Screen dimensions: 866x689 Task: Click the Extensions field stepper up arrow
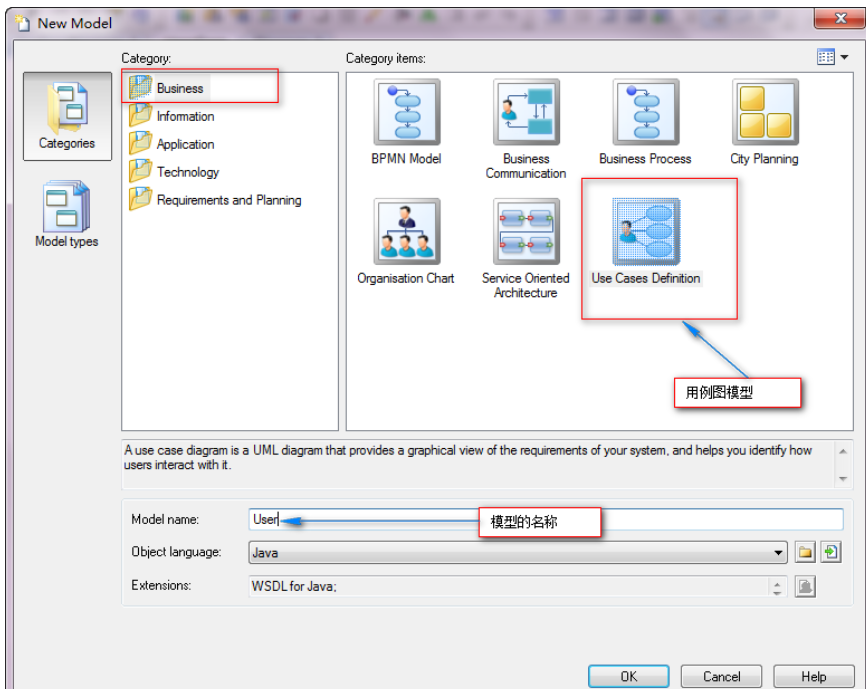777,582
